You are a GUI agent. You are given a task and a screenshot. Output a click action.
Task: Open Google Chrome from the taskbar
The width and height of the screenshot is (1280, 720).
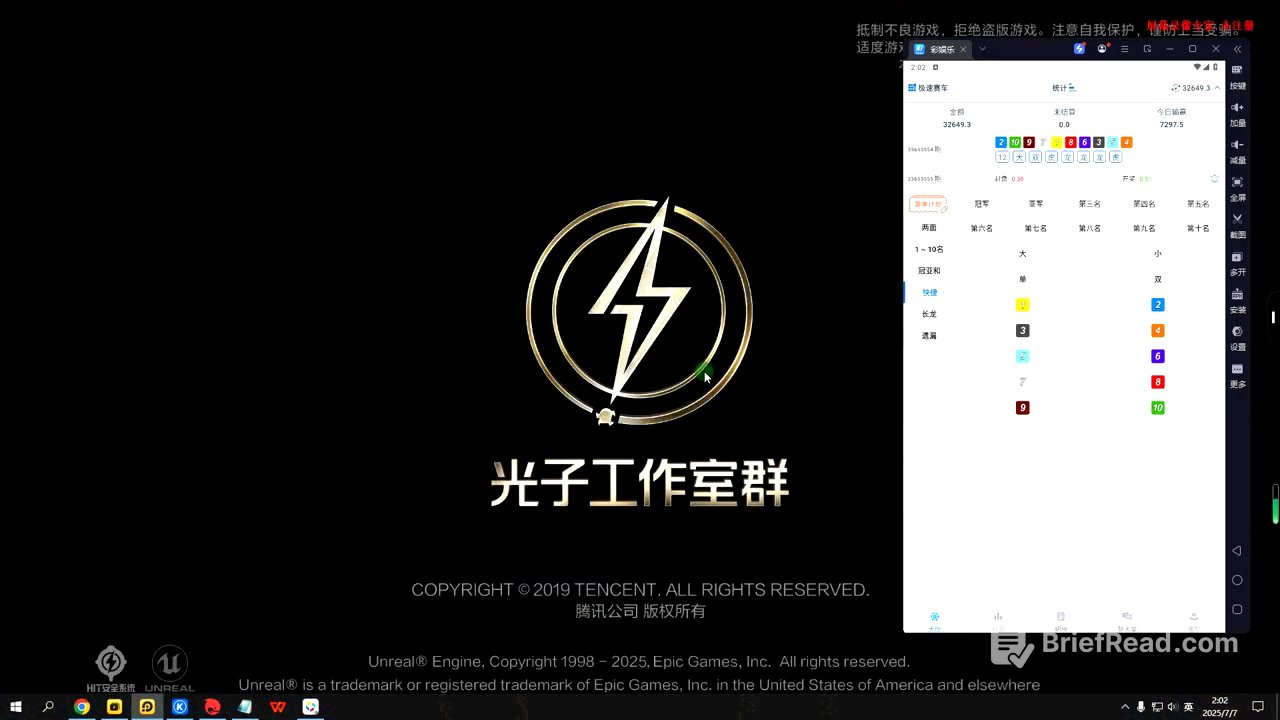pos(82,707)
